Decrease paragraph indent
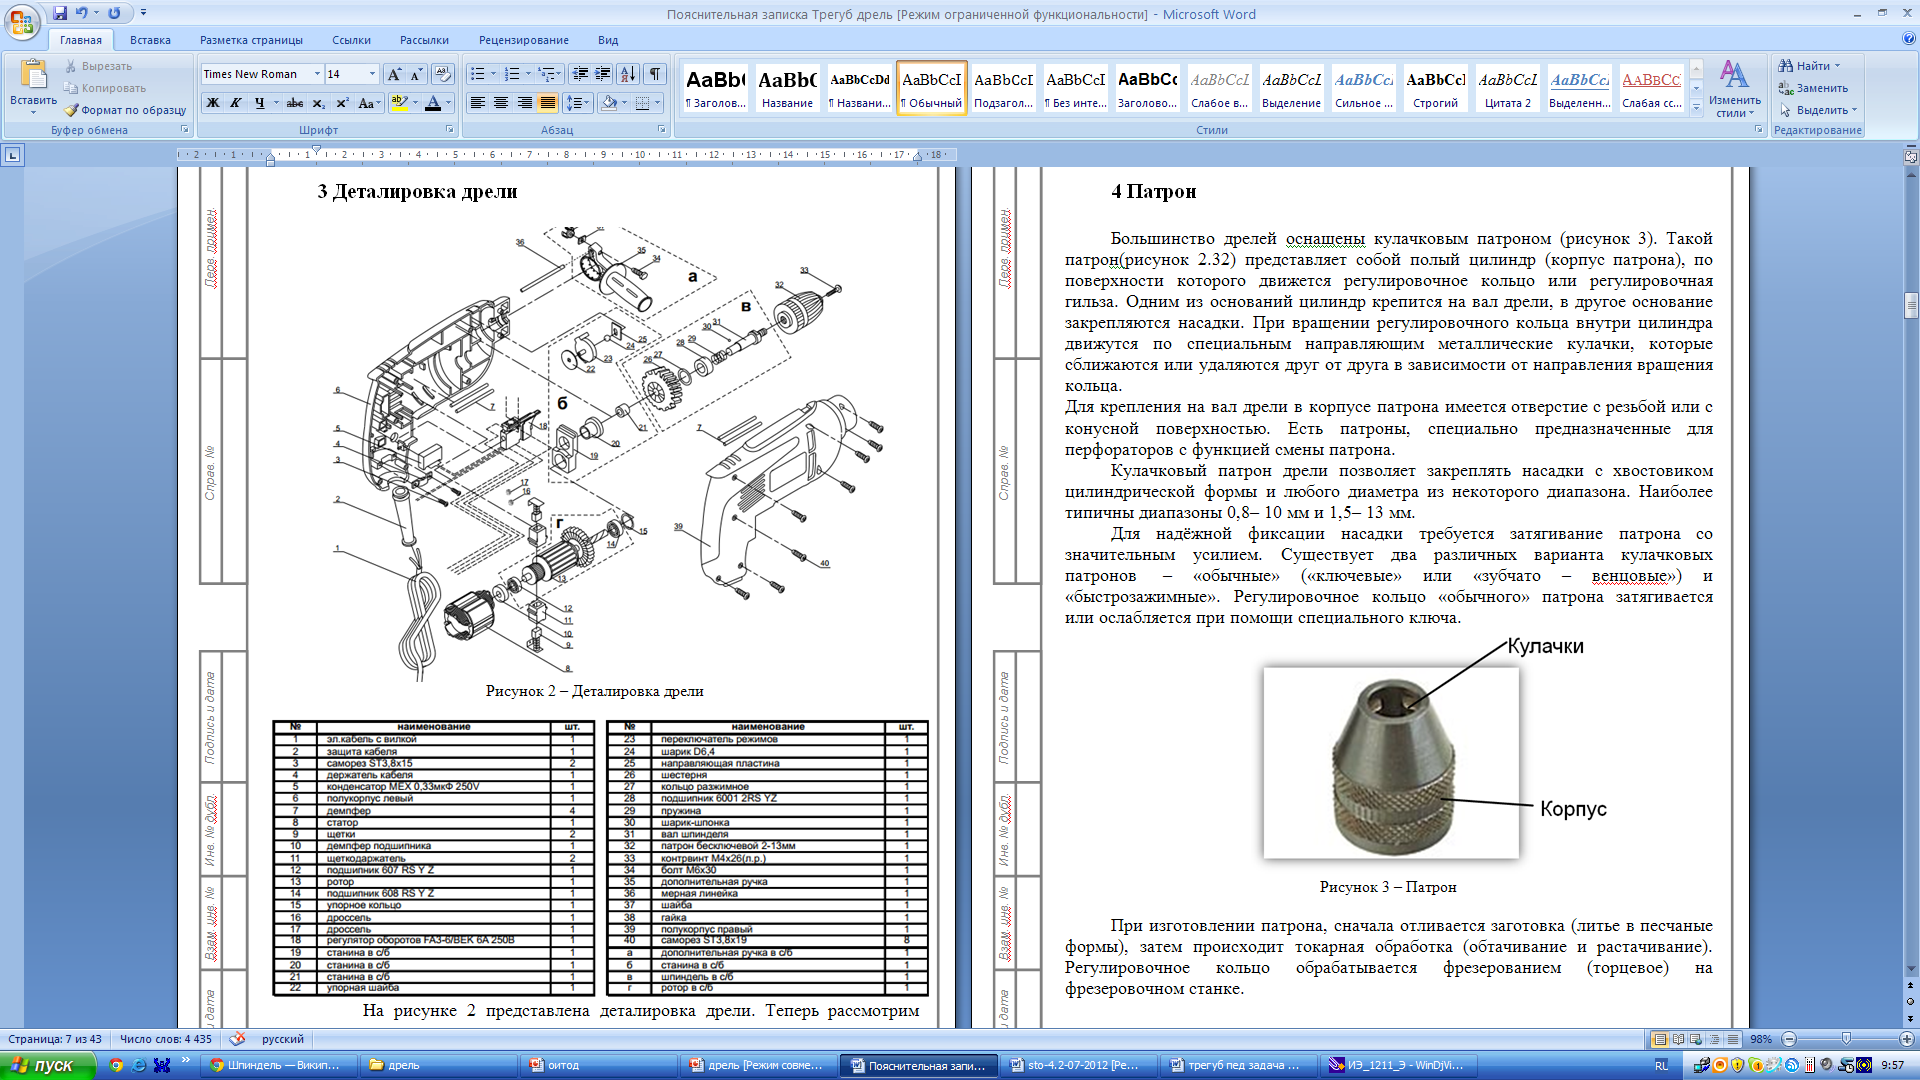Image resolution: width=1920 pixels, height=1080 pixels. 580,74
